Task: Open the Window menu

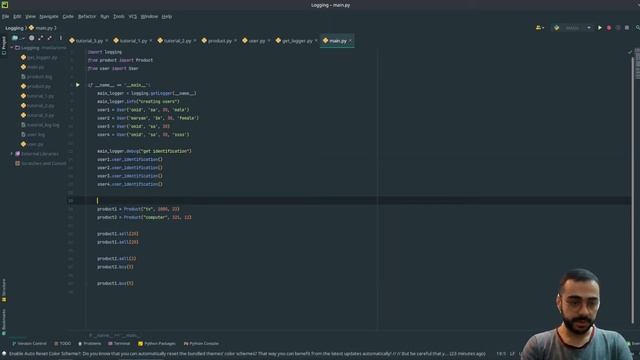Action: pyautogui.click(x=149, y=16)
